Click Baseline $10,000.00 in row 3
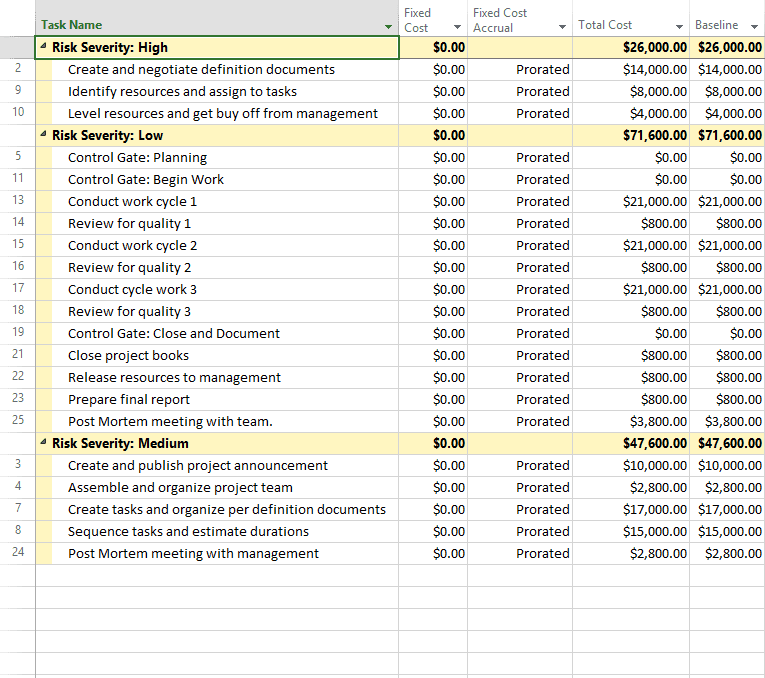The width and height of the screenshot is (765, 678). 730,465
